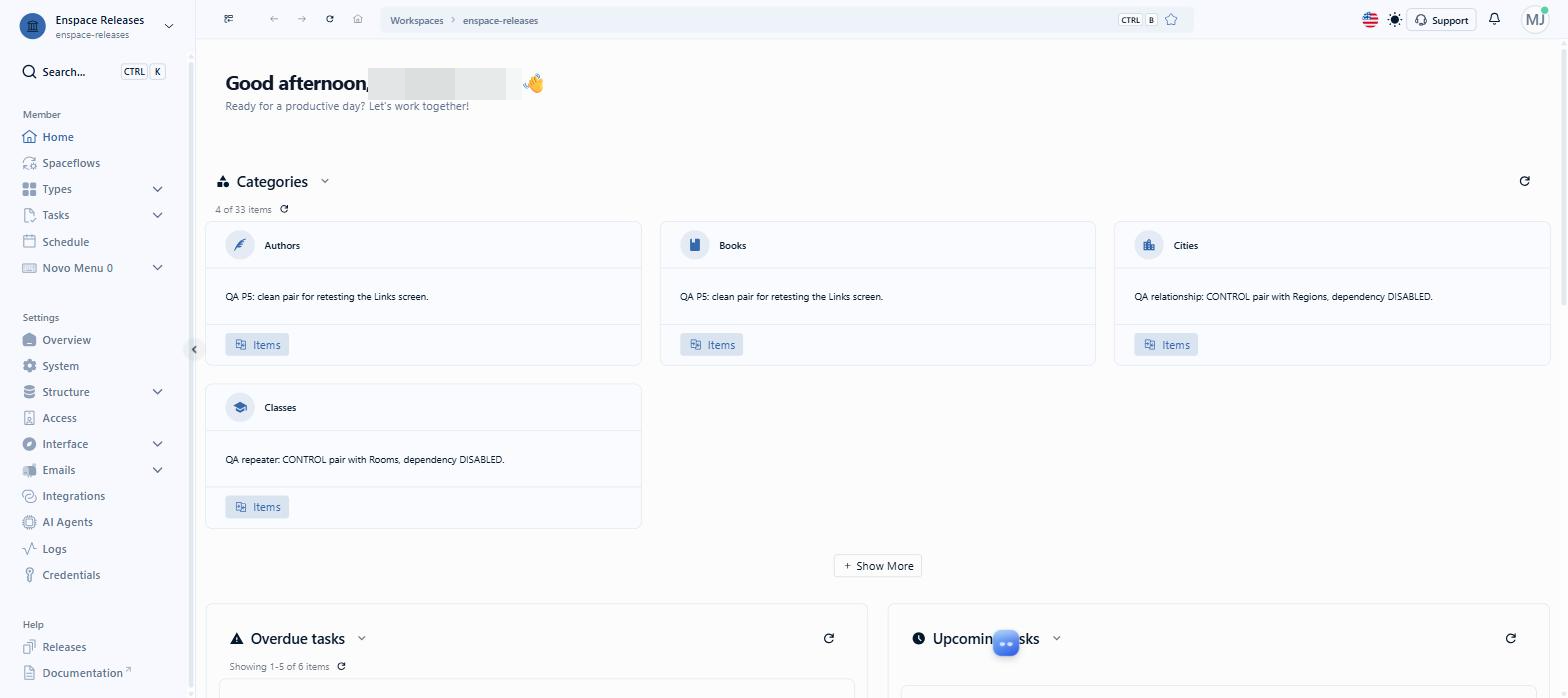Open the Categories widget dropdown

point(325,182)
